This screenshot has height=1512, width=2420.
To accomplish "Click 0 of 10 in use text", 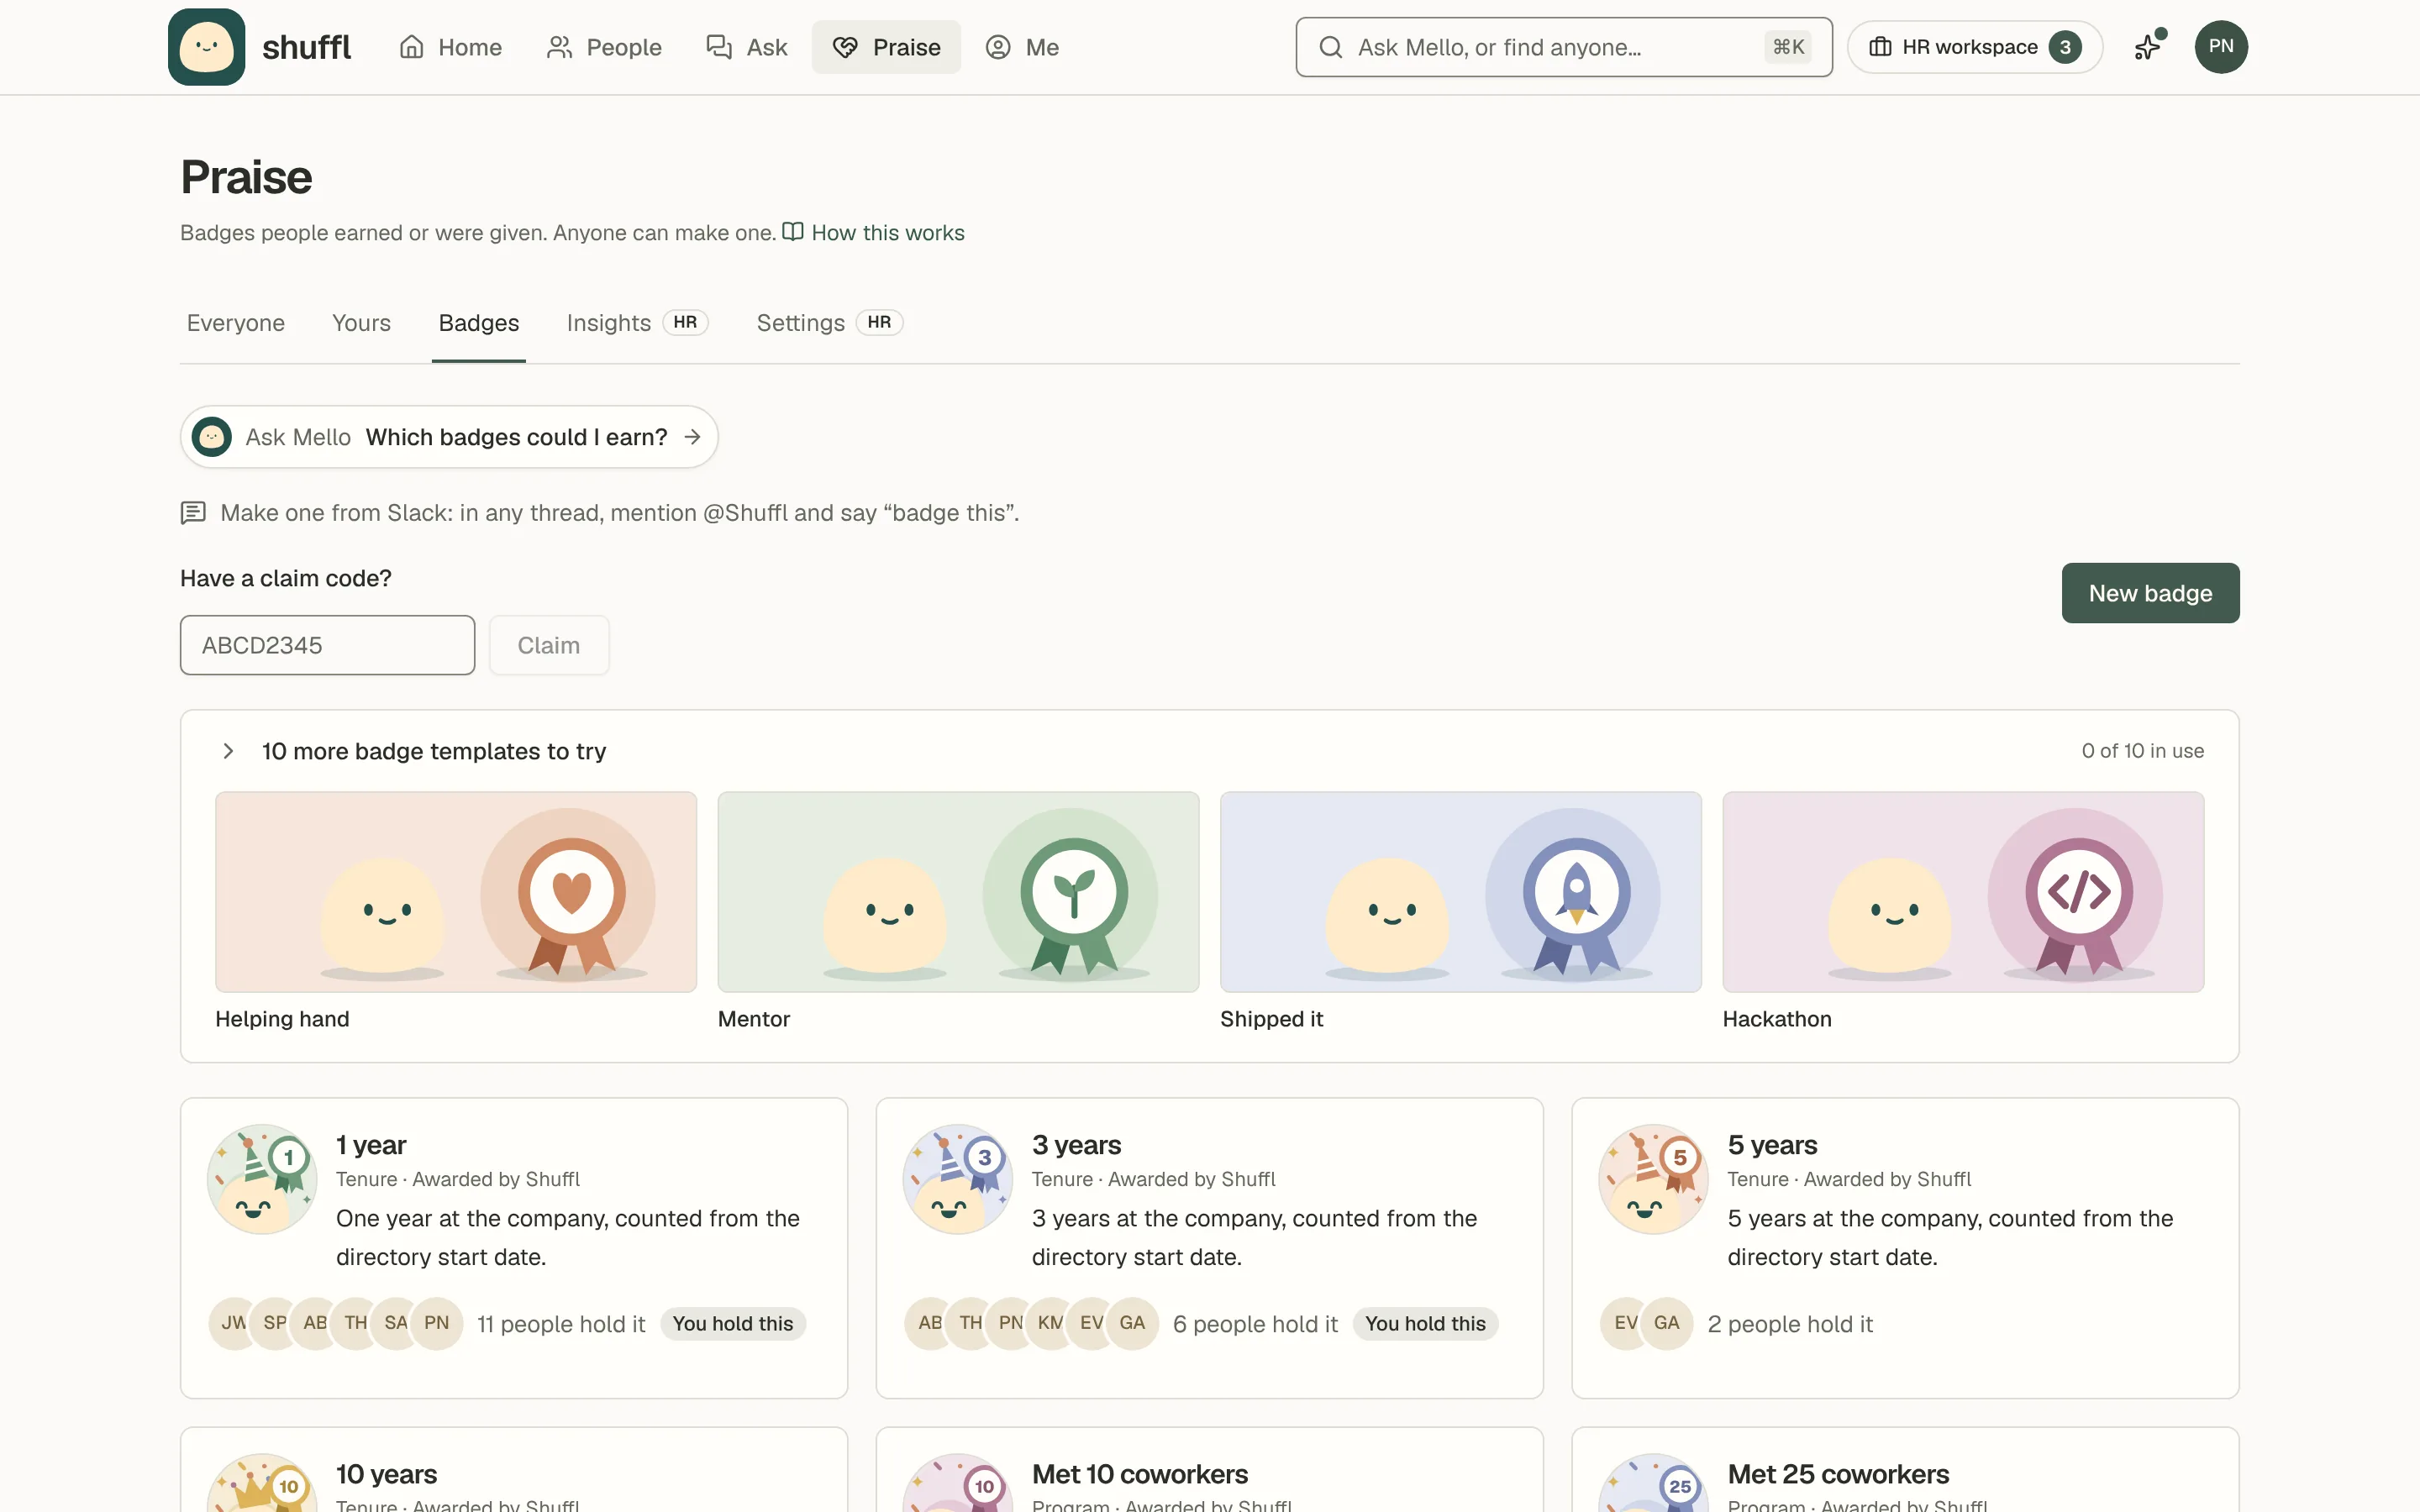I will point(2143,751).
